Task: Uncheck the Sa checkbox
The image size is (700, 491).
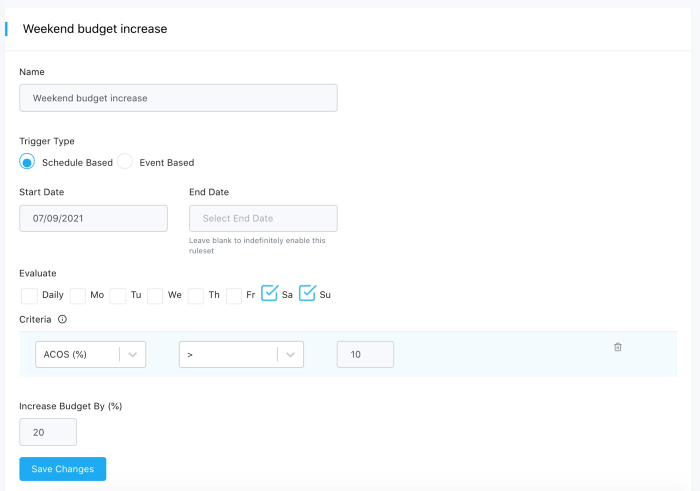Action: 269,293
